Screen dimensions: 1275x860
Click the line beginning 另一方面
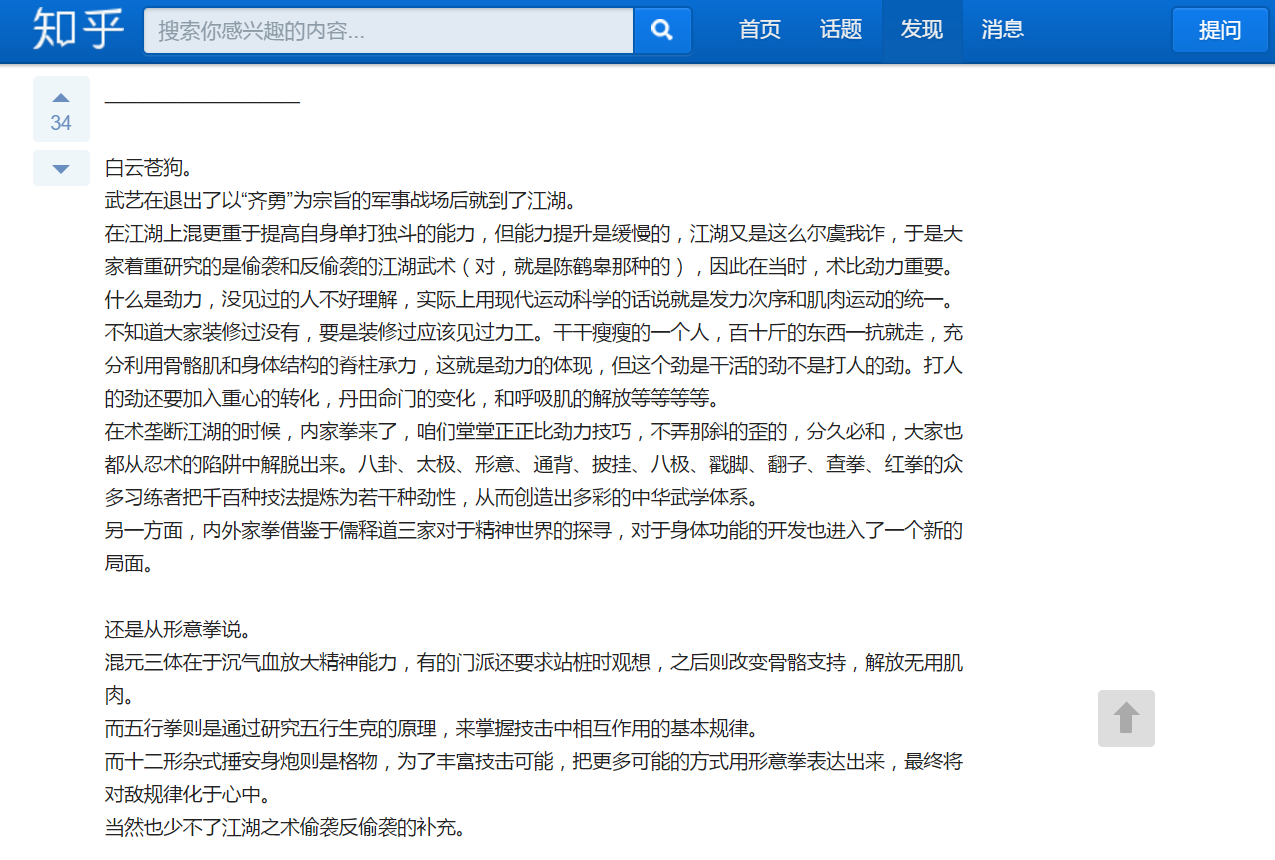(x=533, y=530)
